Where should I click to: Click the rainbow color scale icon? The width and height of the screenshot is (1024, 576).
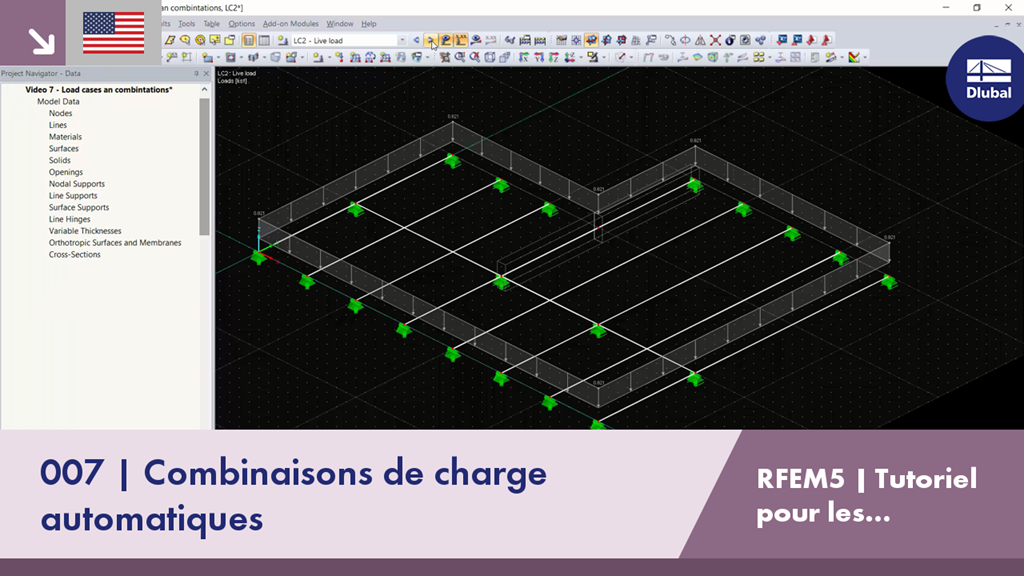pos(854,57)
